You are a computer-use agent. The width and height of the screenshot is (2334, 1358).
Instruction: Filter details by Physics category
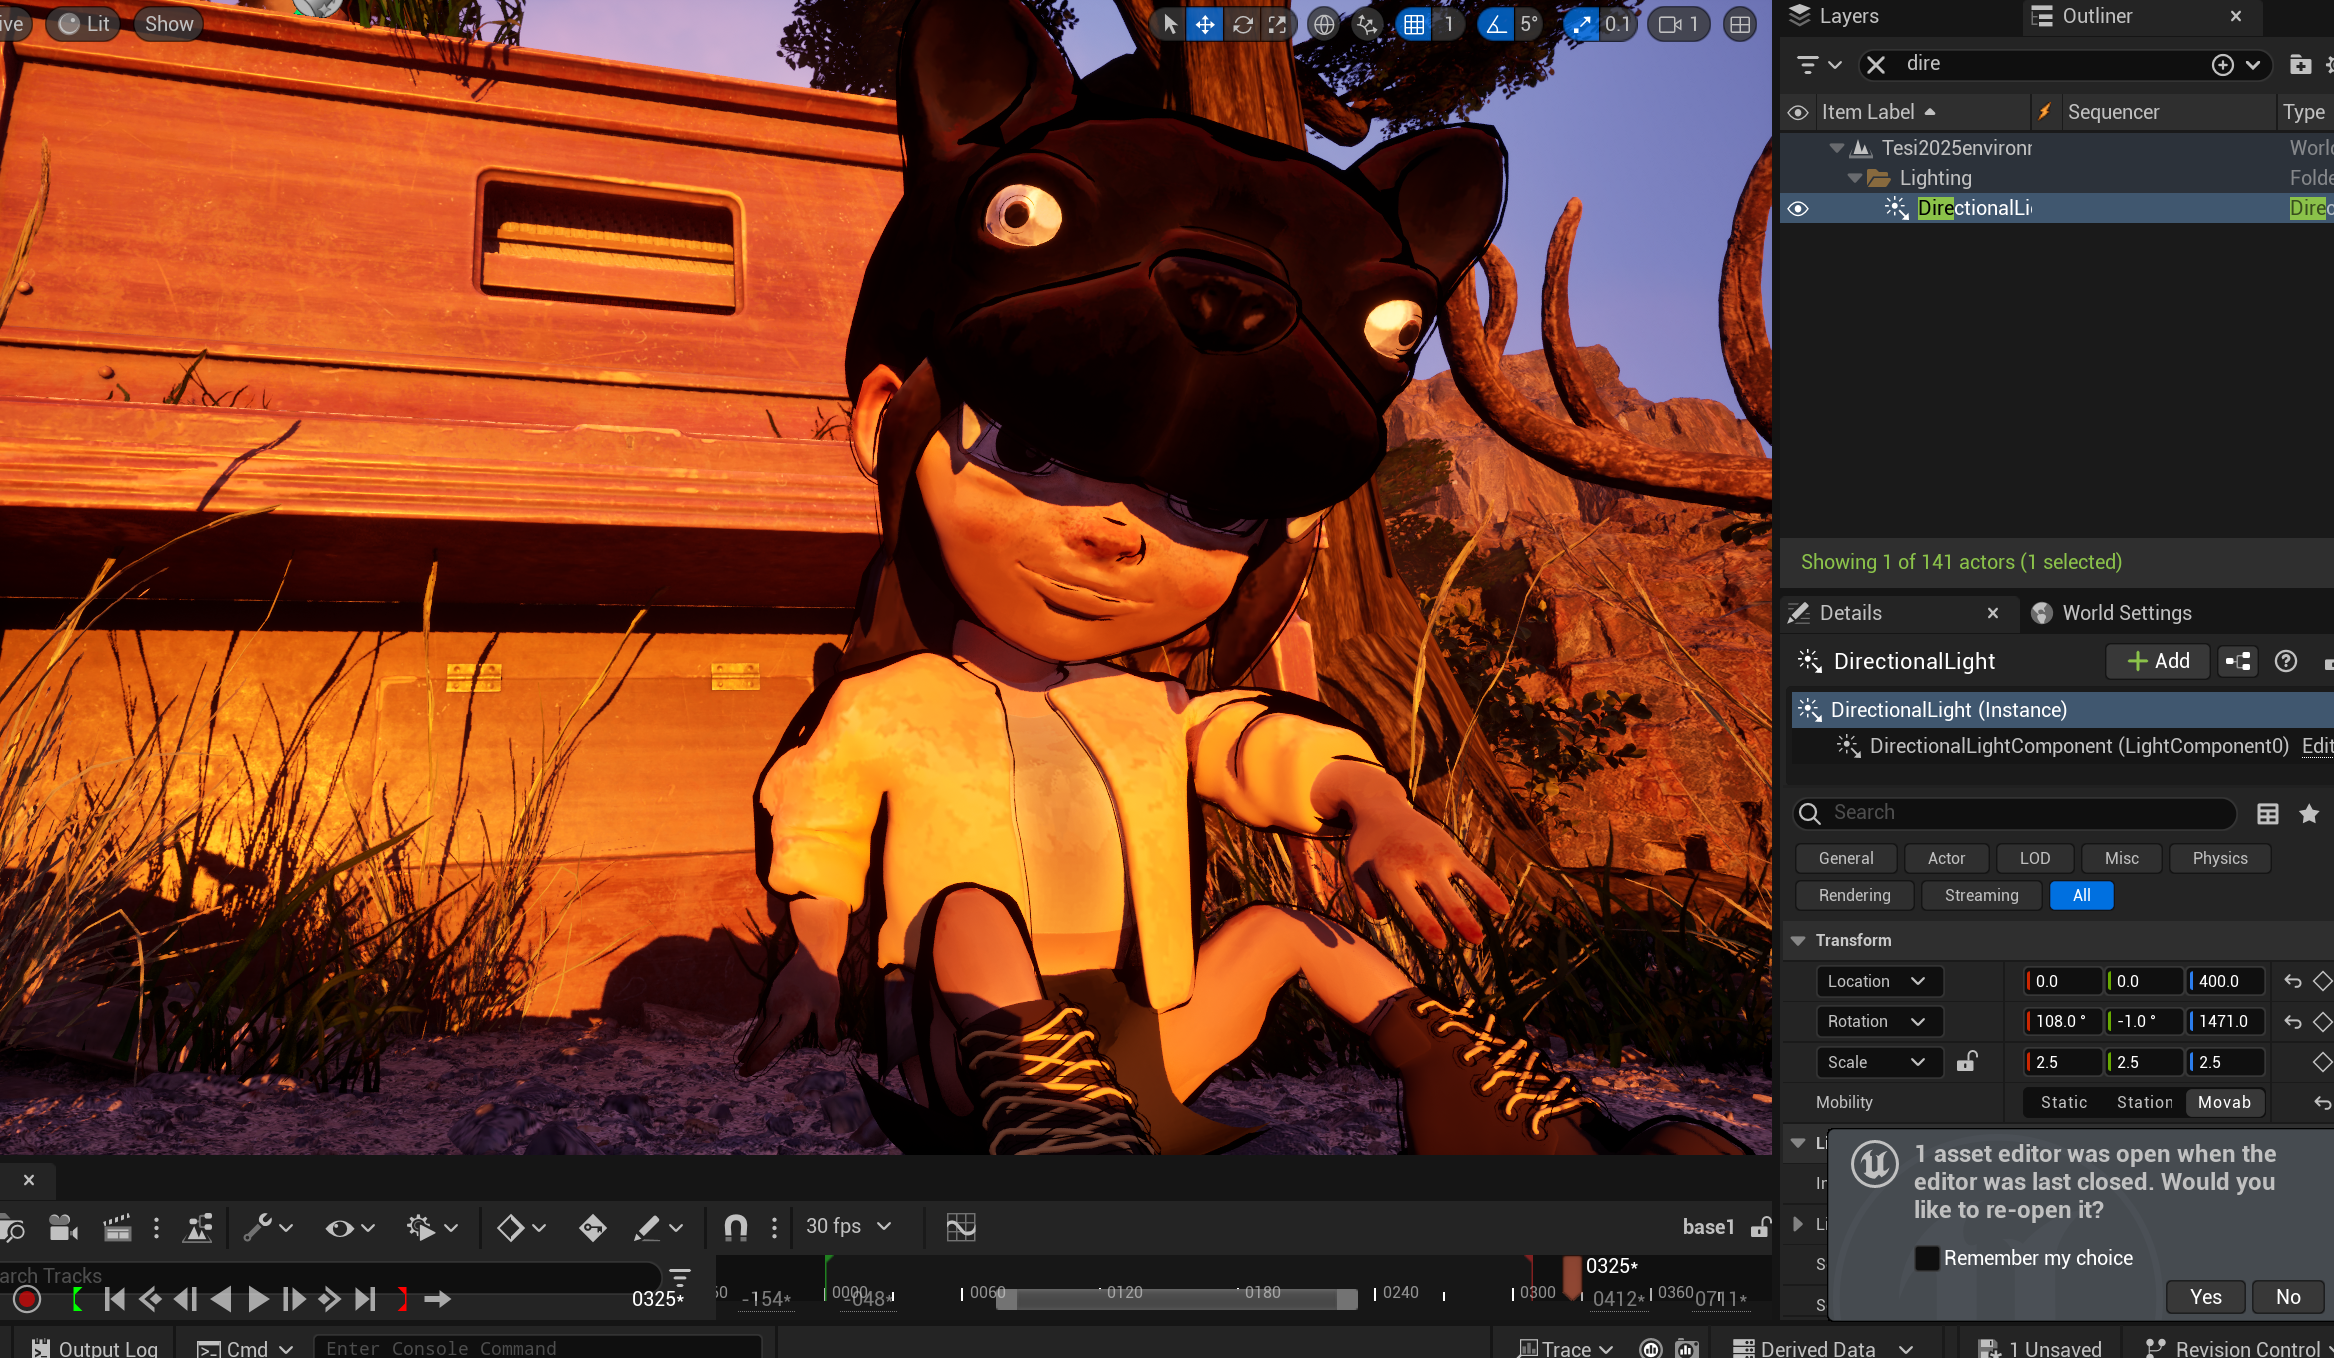click(x=2219, y=858)
